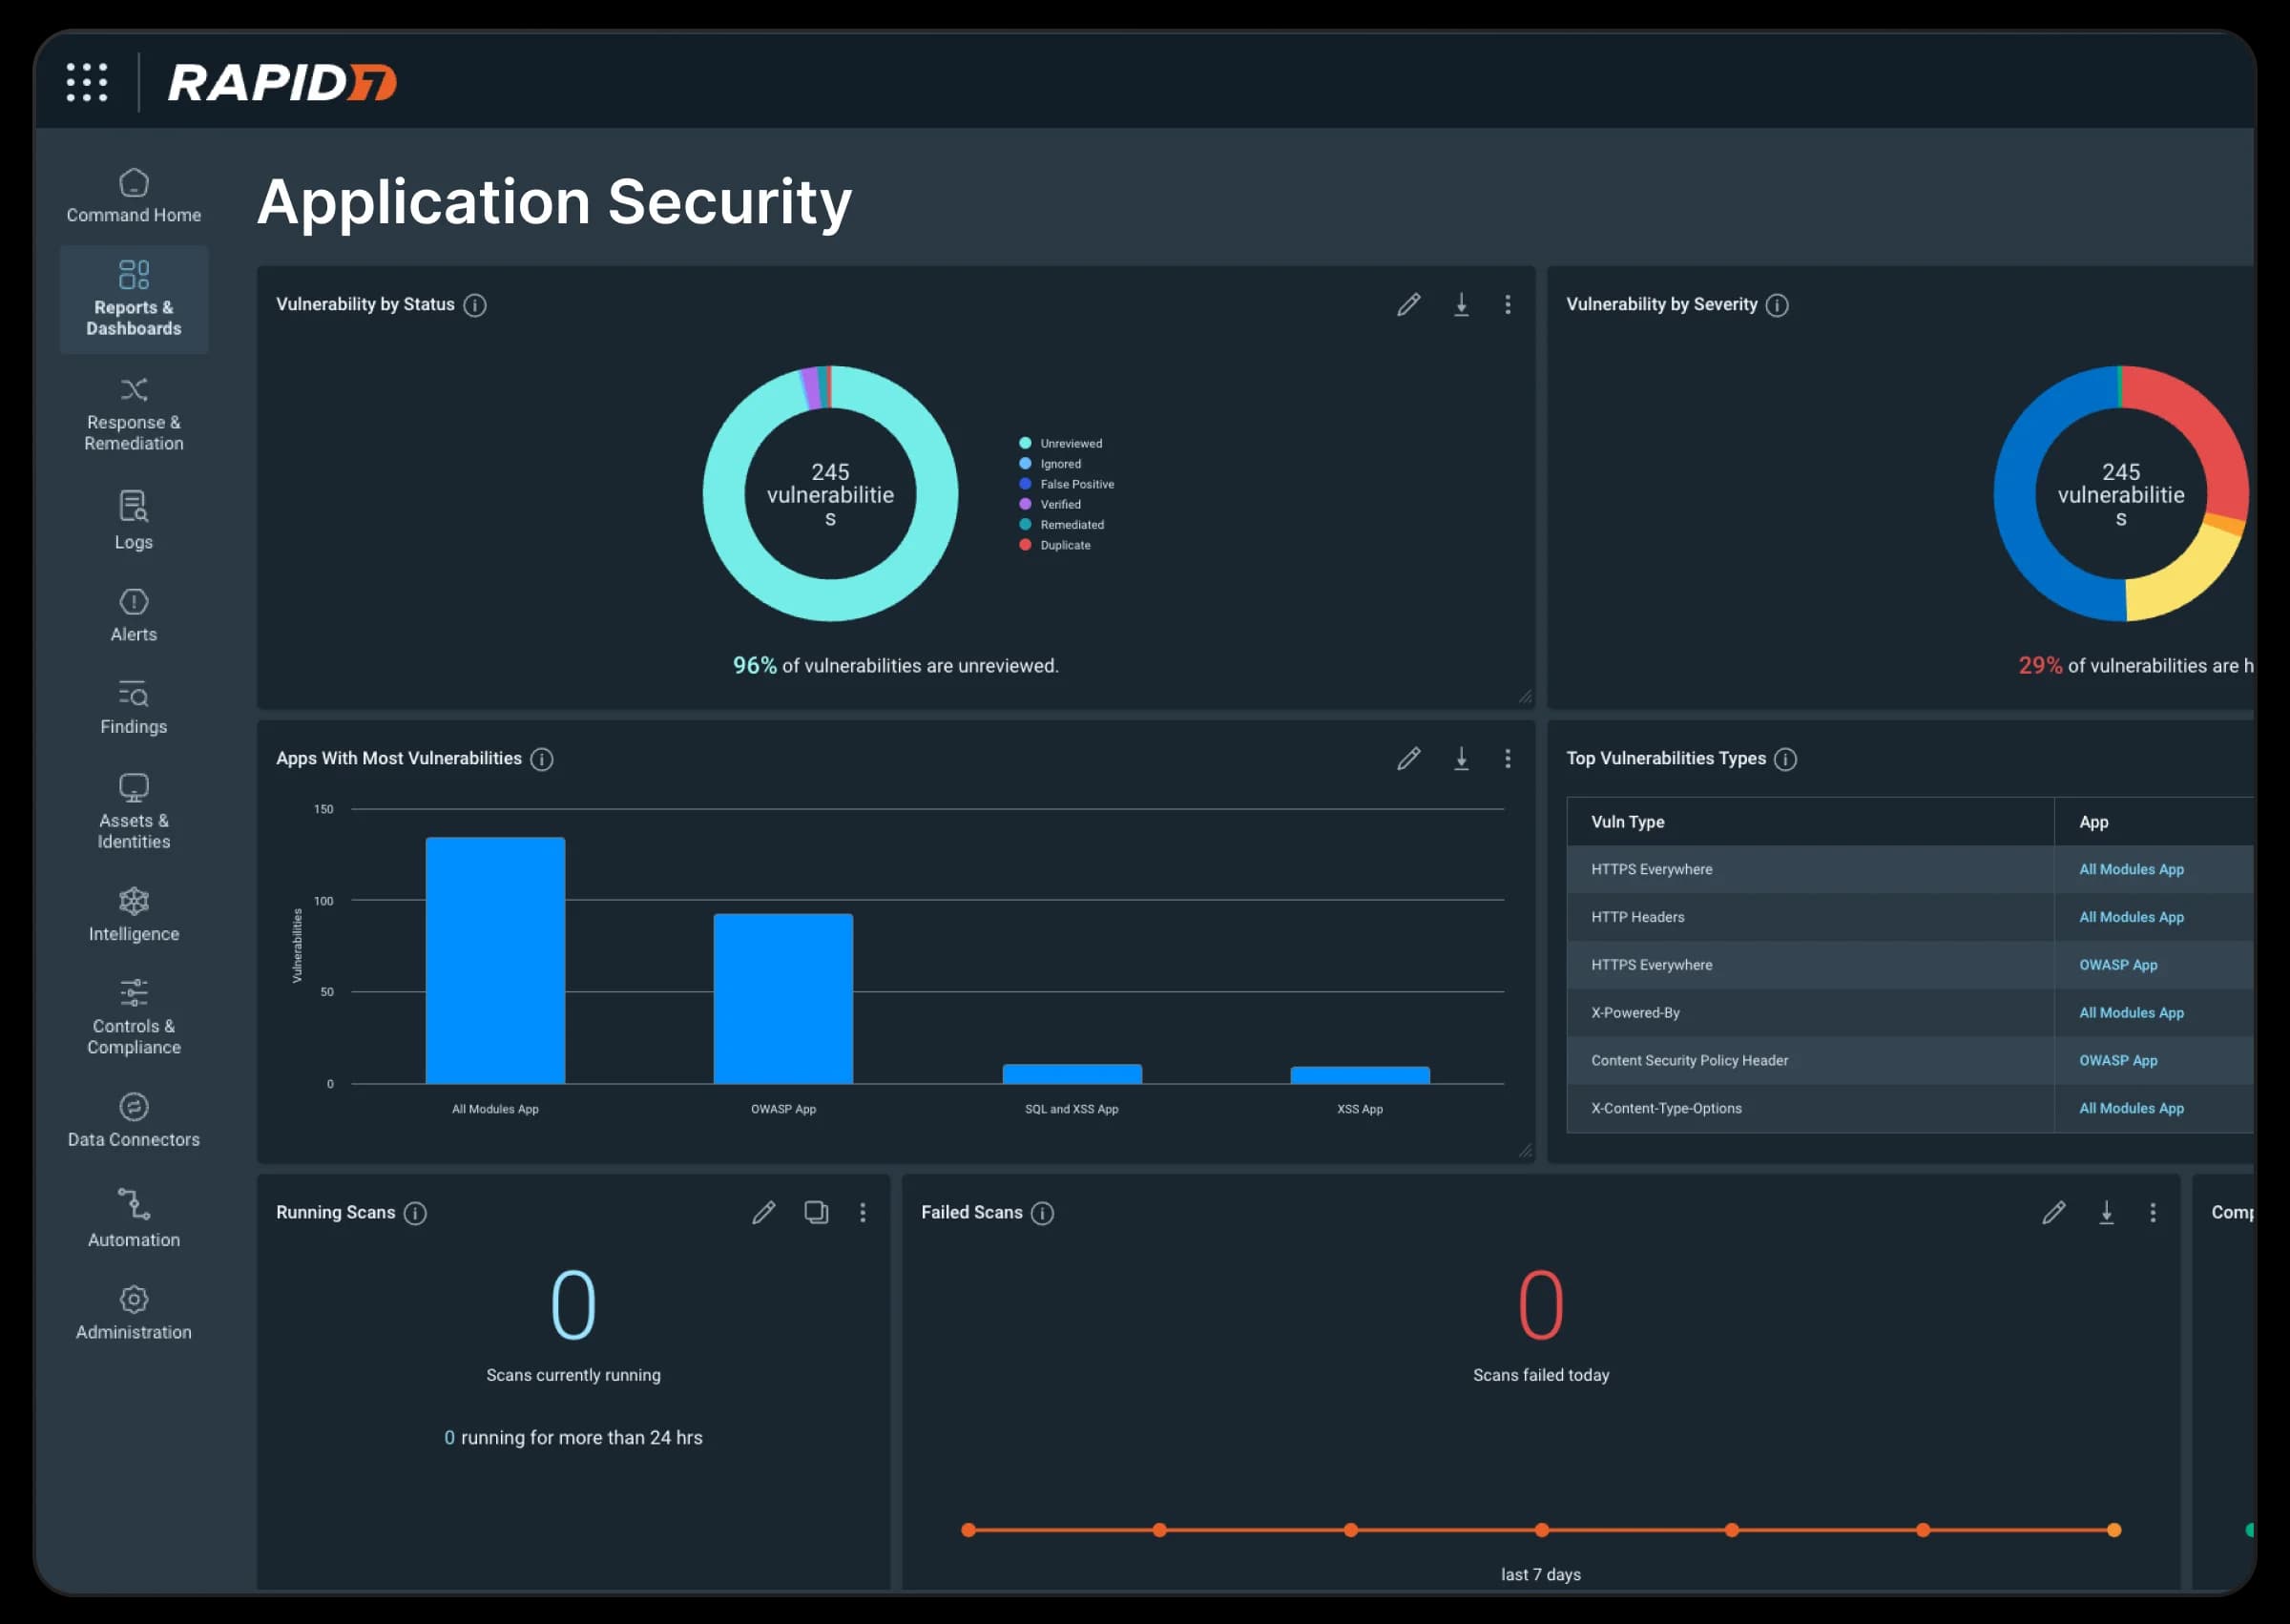
Task: Open the Administration section
Action: tap(134, 1314)
